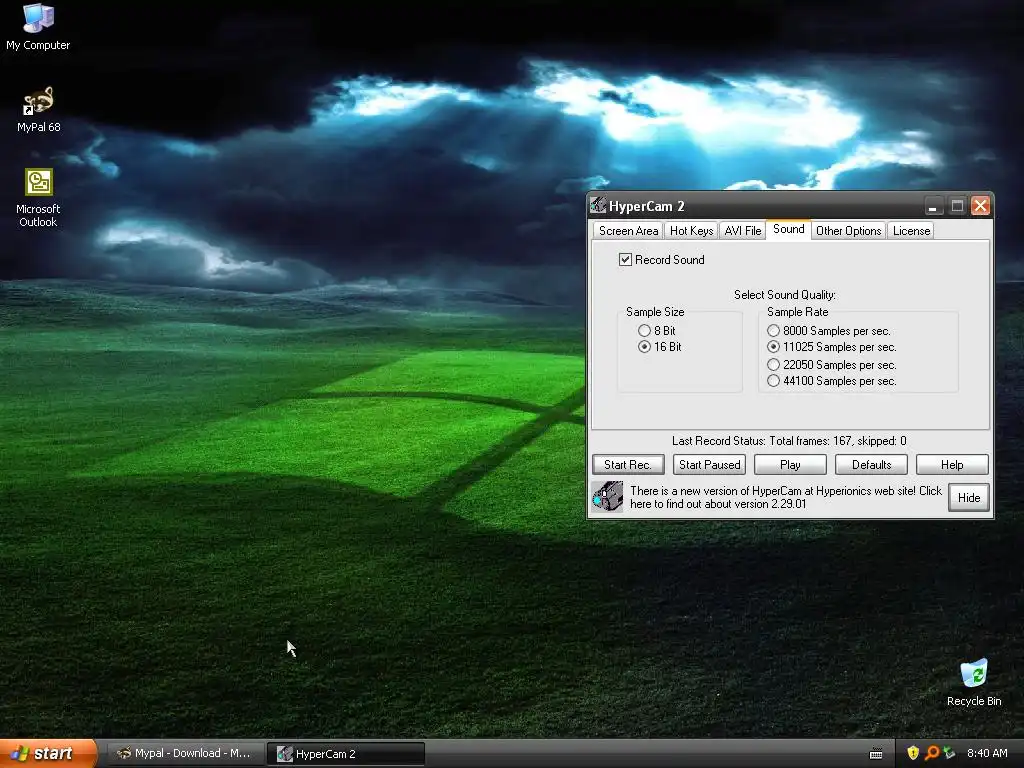The width and height of the screenshot is (1024, 768).
Task: Click the new HyperCam version notice text
Action: tap(786, 497)
